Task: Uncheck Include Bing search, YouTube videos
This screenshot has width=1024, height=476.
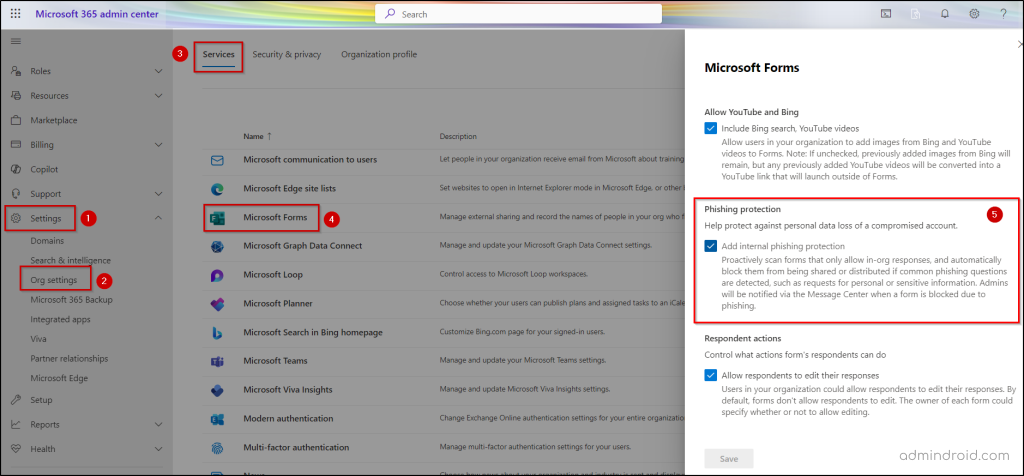Action: (710, 128)
